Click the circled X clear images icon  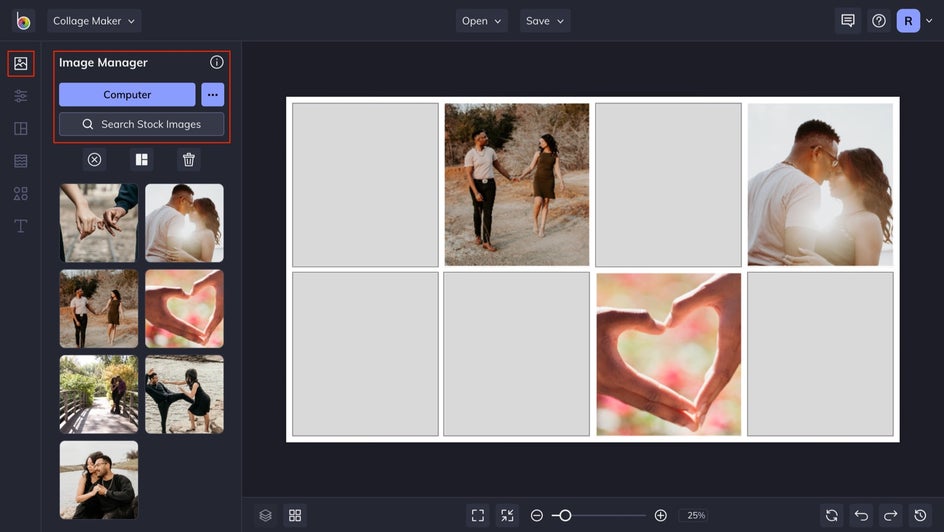point(95,159)
